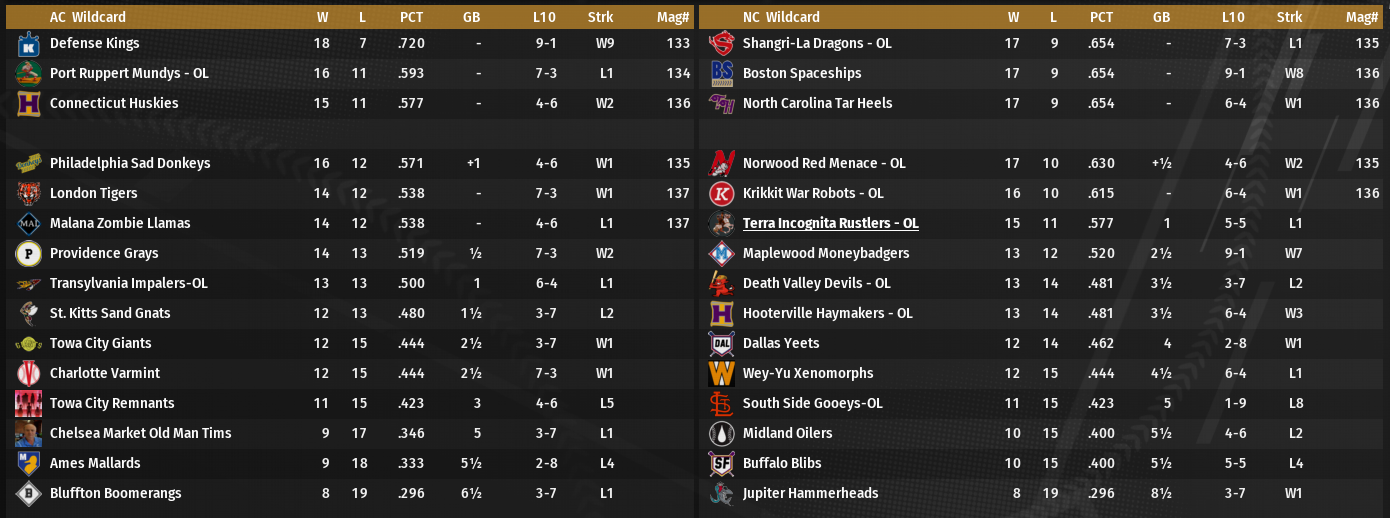
Task: Click the Chelsea Market Old Man Tims photo
Action: point(28,434)
